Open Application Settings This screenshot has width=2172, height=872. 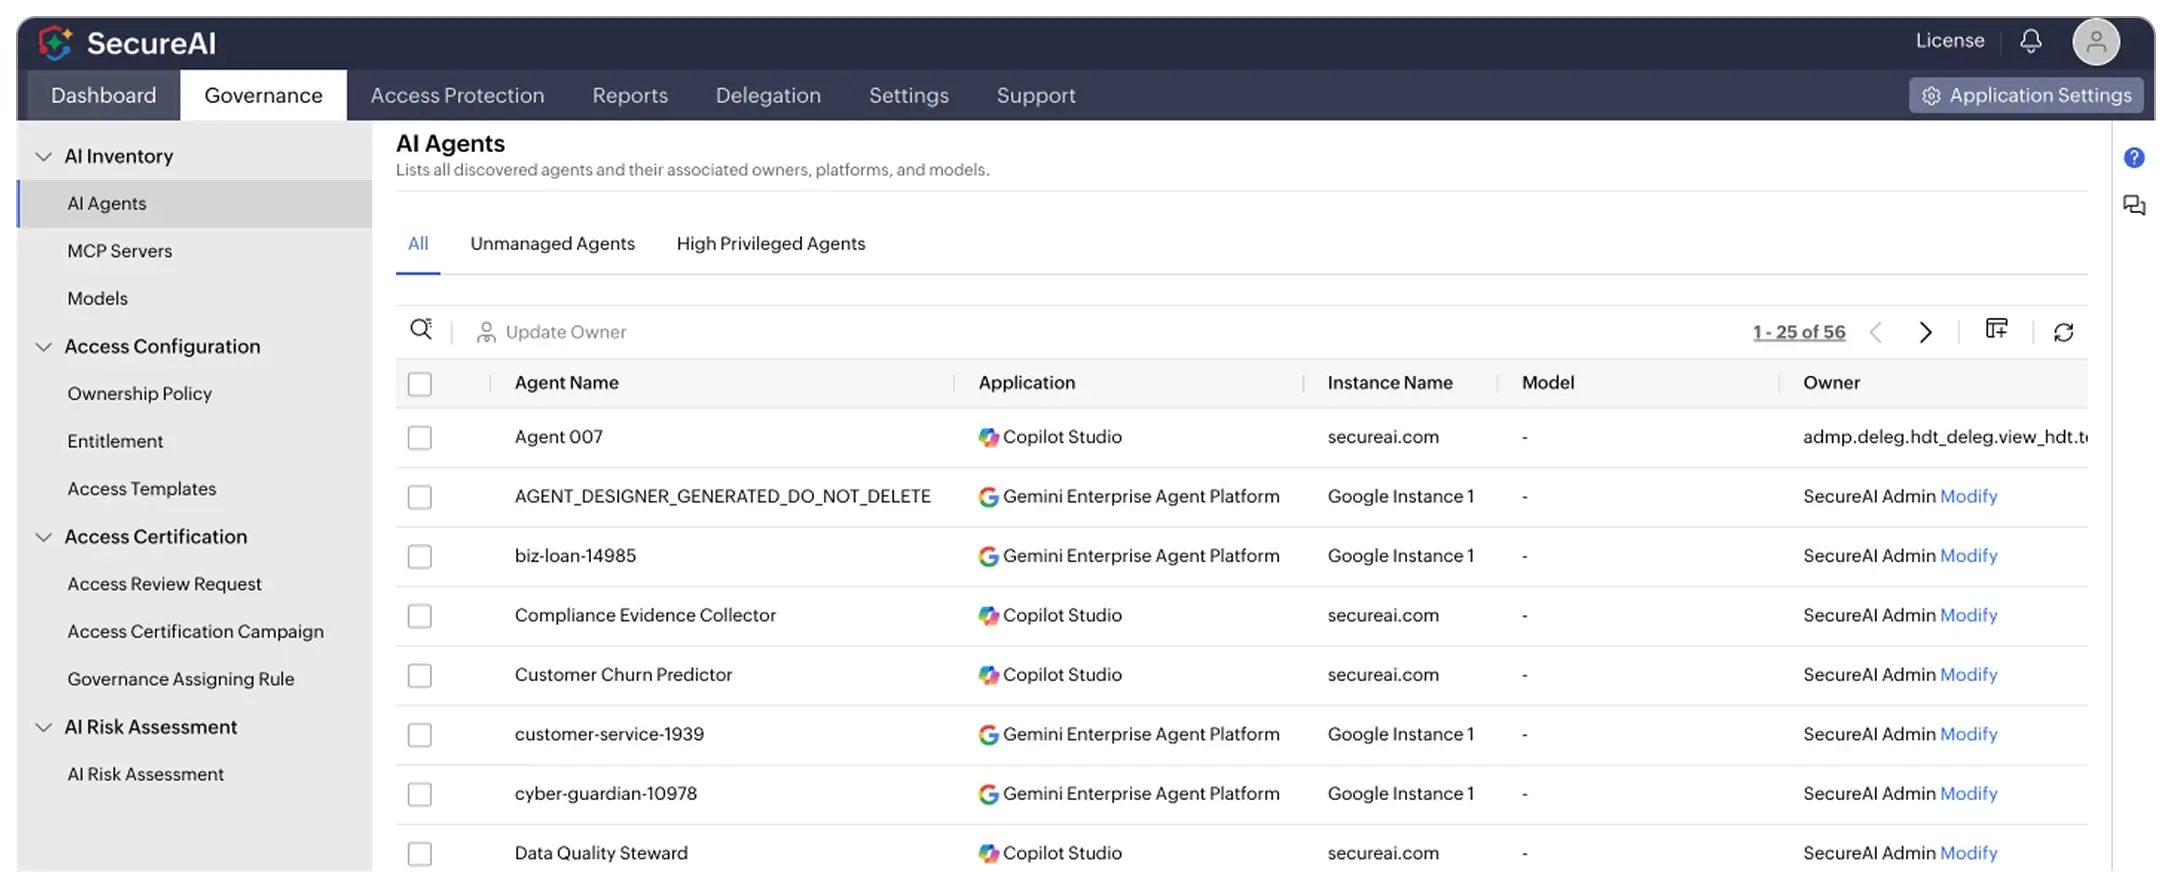coord(2026,95)
